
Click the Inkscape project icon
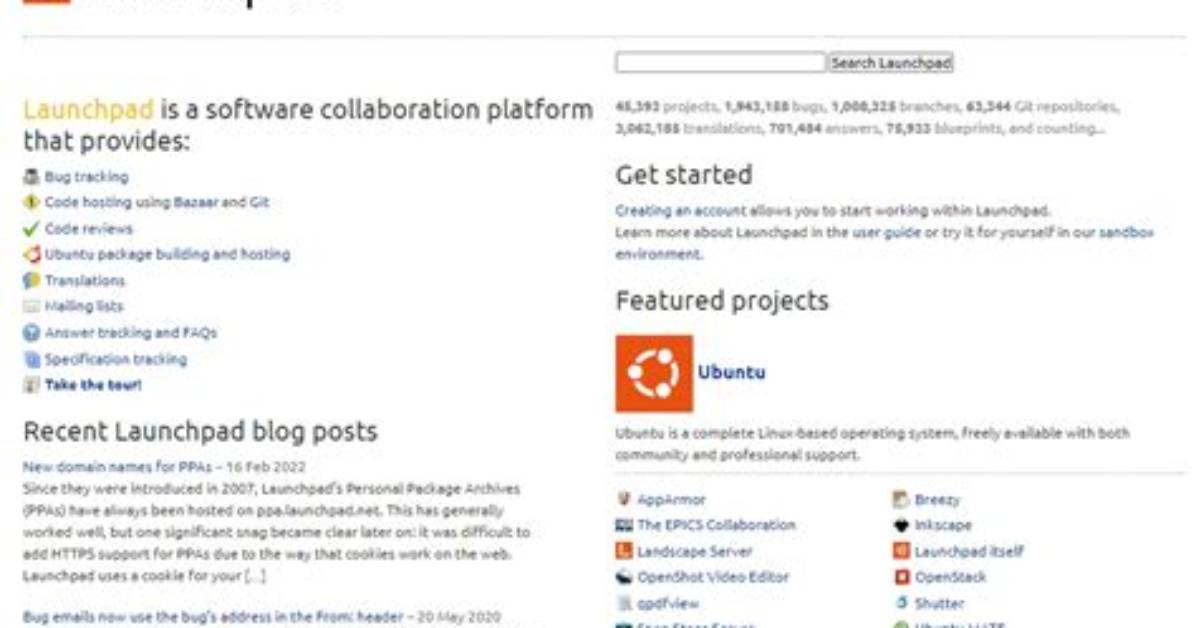tap(902, 525)
